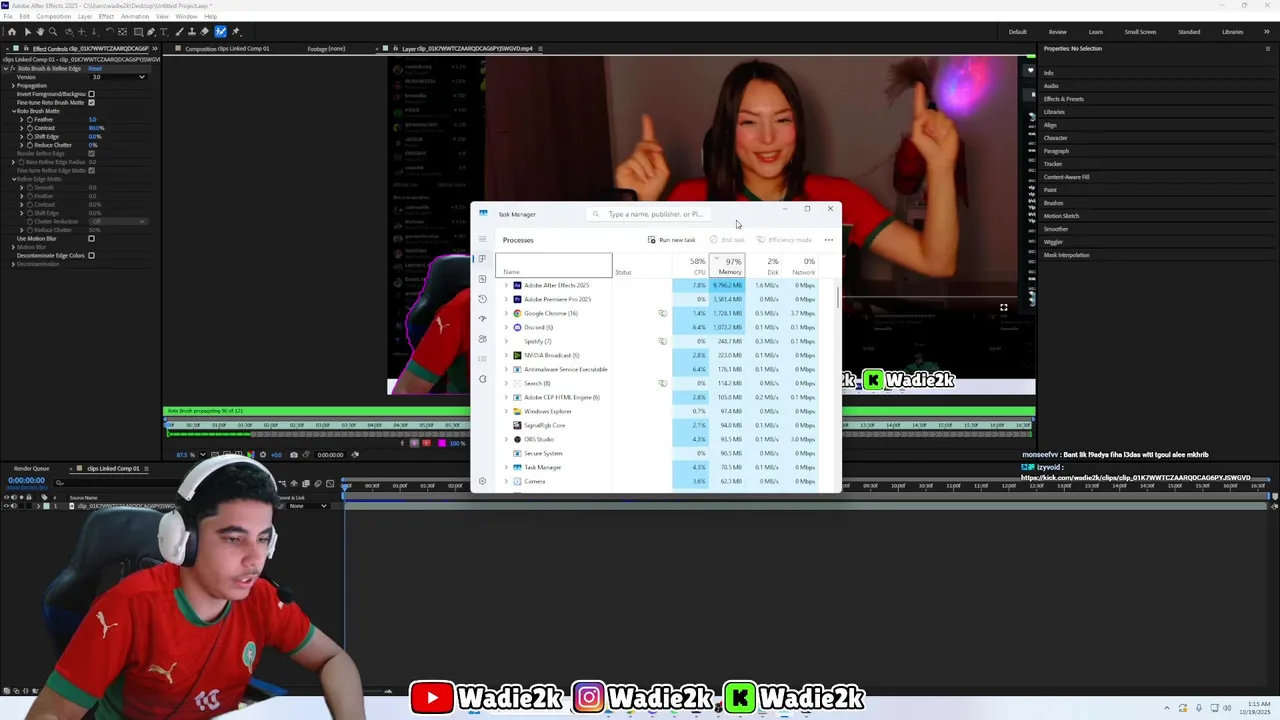The image size is (1280, 720).
Task: Select the Eraser tool
Action: 204,32
